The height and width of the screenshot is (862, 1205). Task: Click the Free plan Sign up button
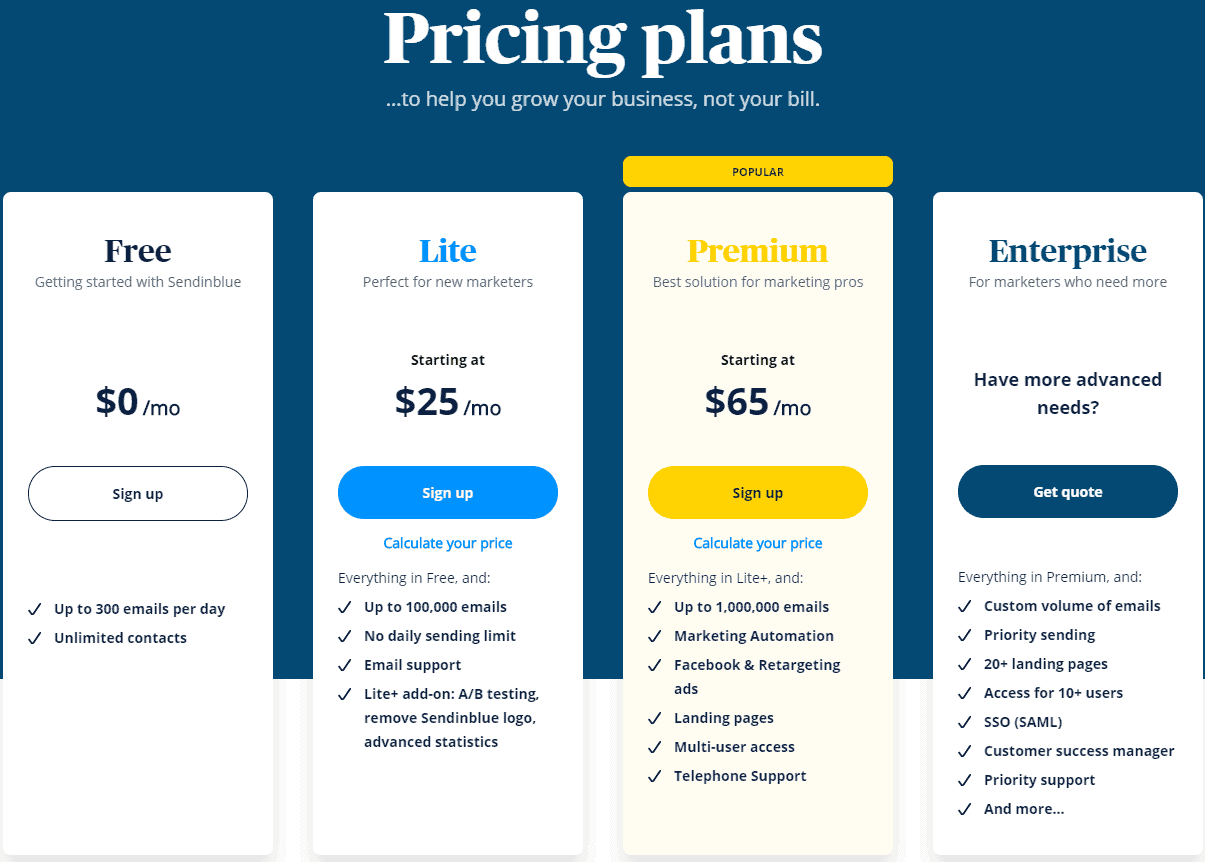coord(138,493)
